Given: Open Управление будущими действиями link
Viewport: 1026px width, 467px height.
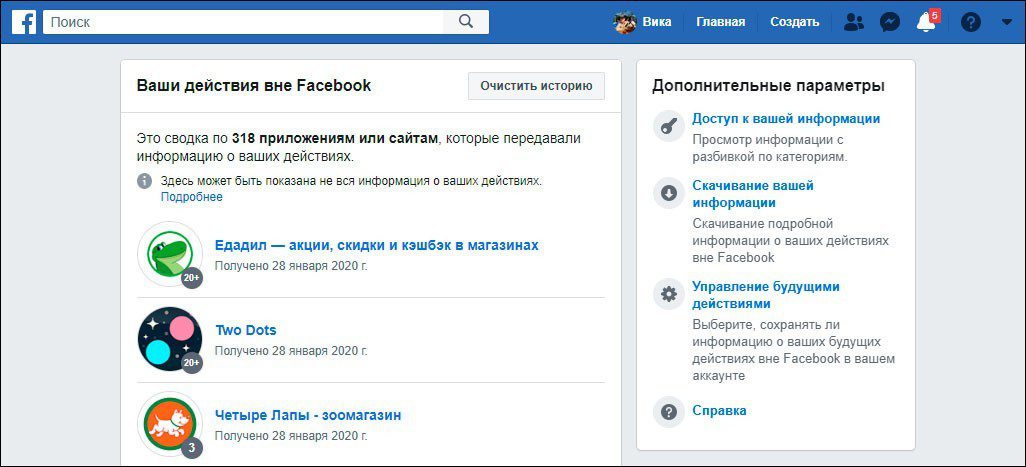Looking at the screenshot, I should click(x=766, y=295).
